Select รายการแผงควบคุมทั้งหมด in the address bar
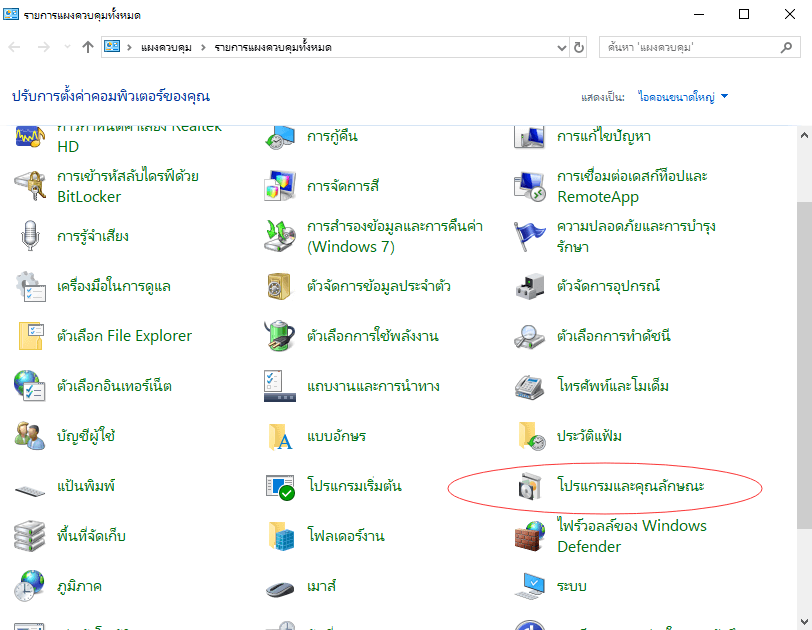812x630 pixels. pos(272,46)
